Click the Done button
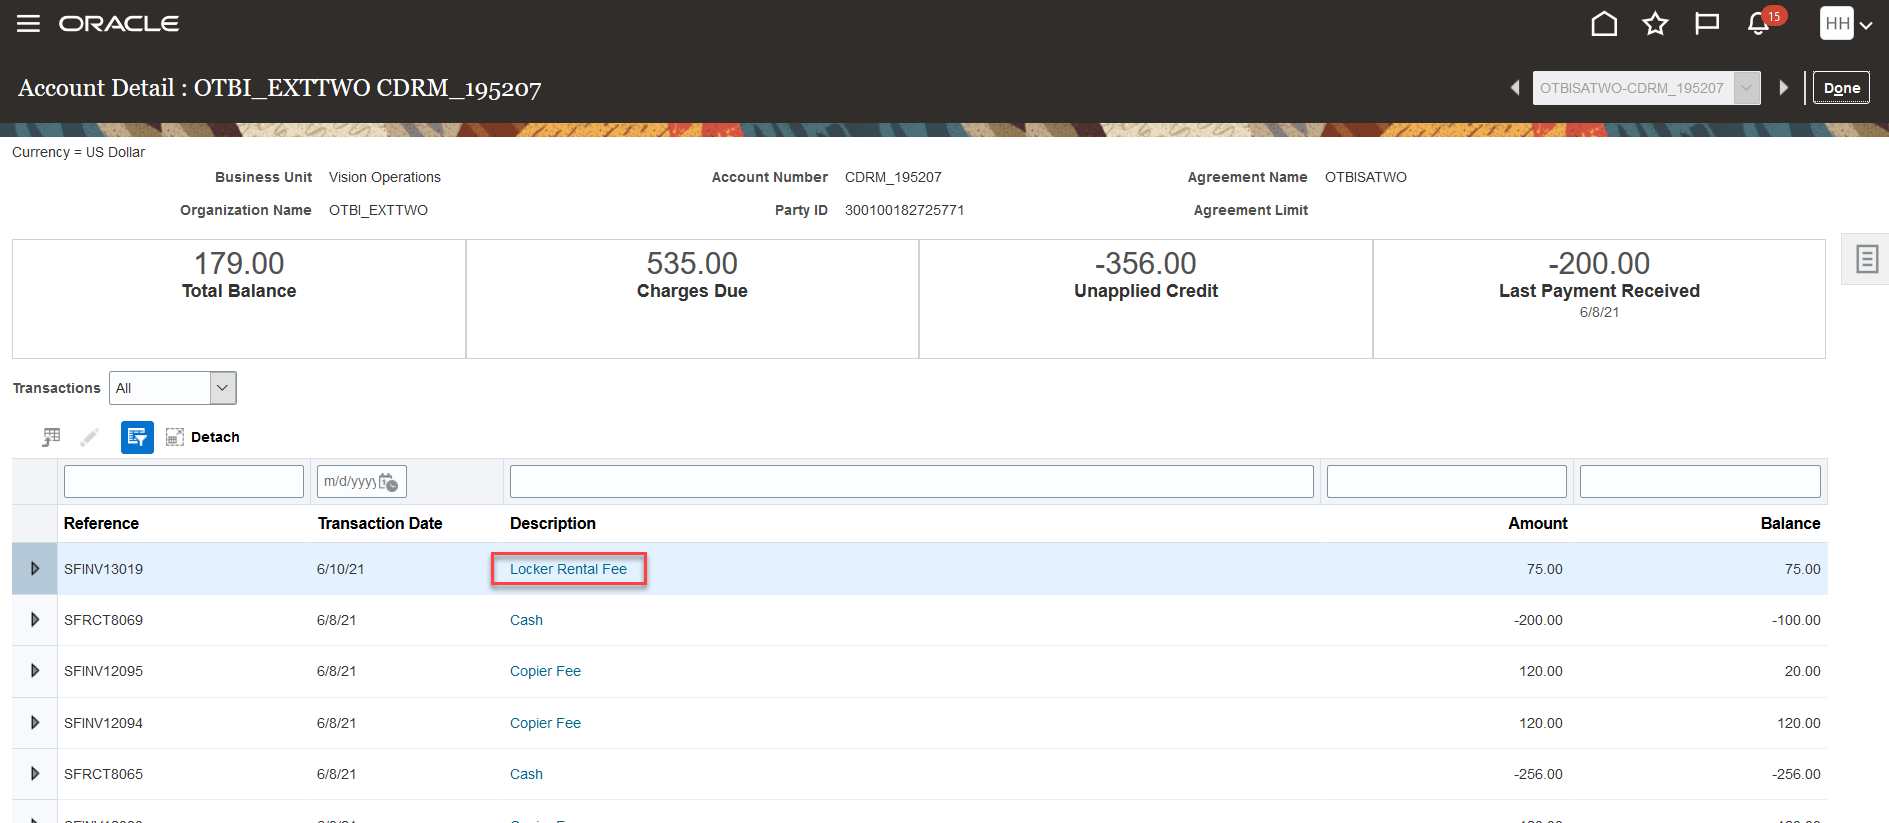This screenshot has height=823, width=1889. (1842, 88)
